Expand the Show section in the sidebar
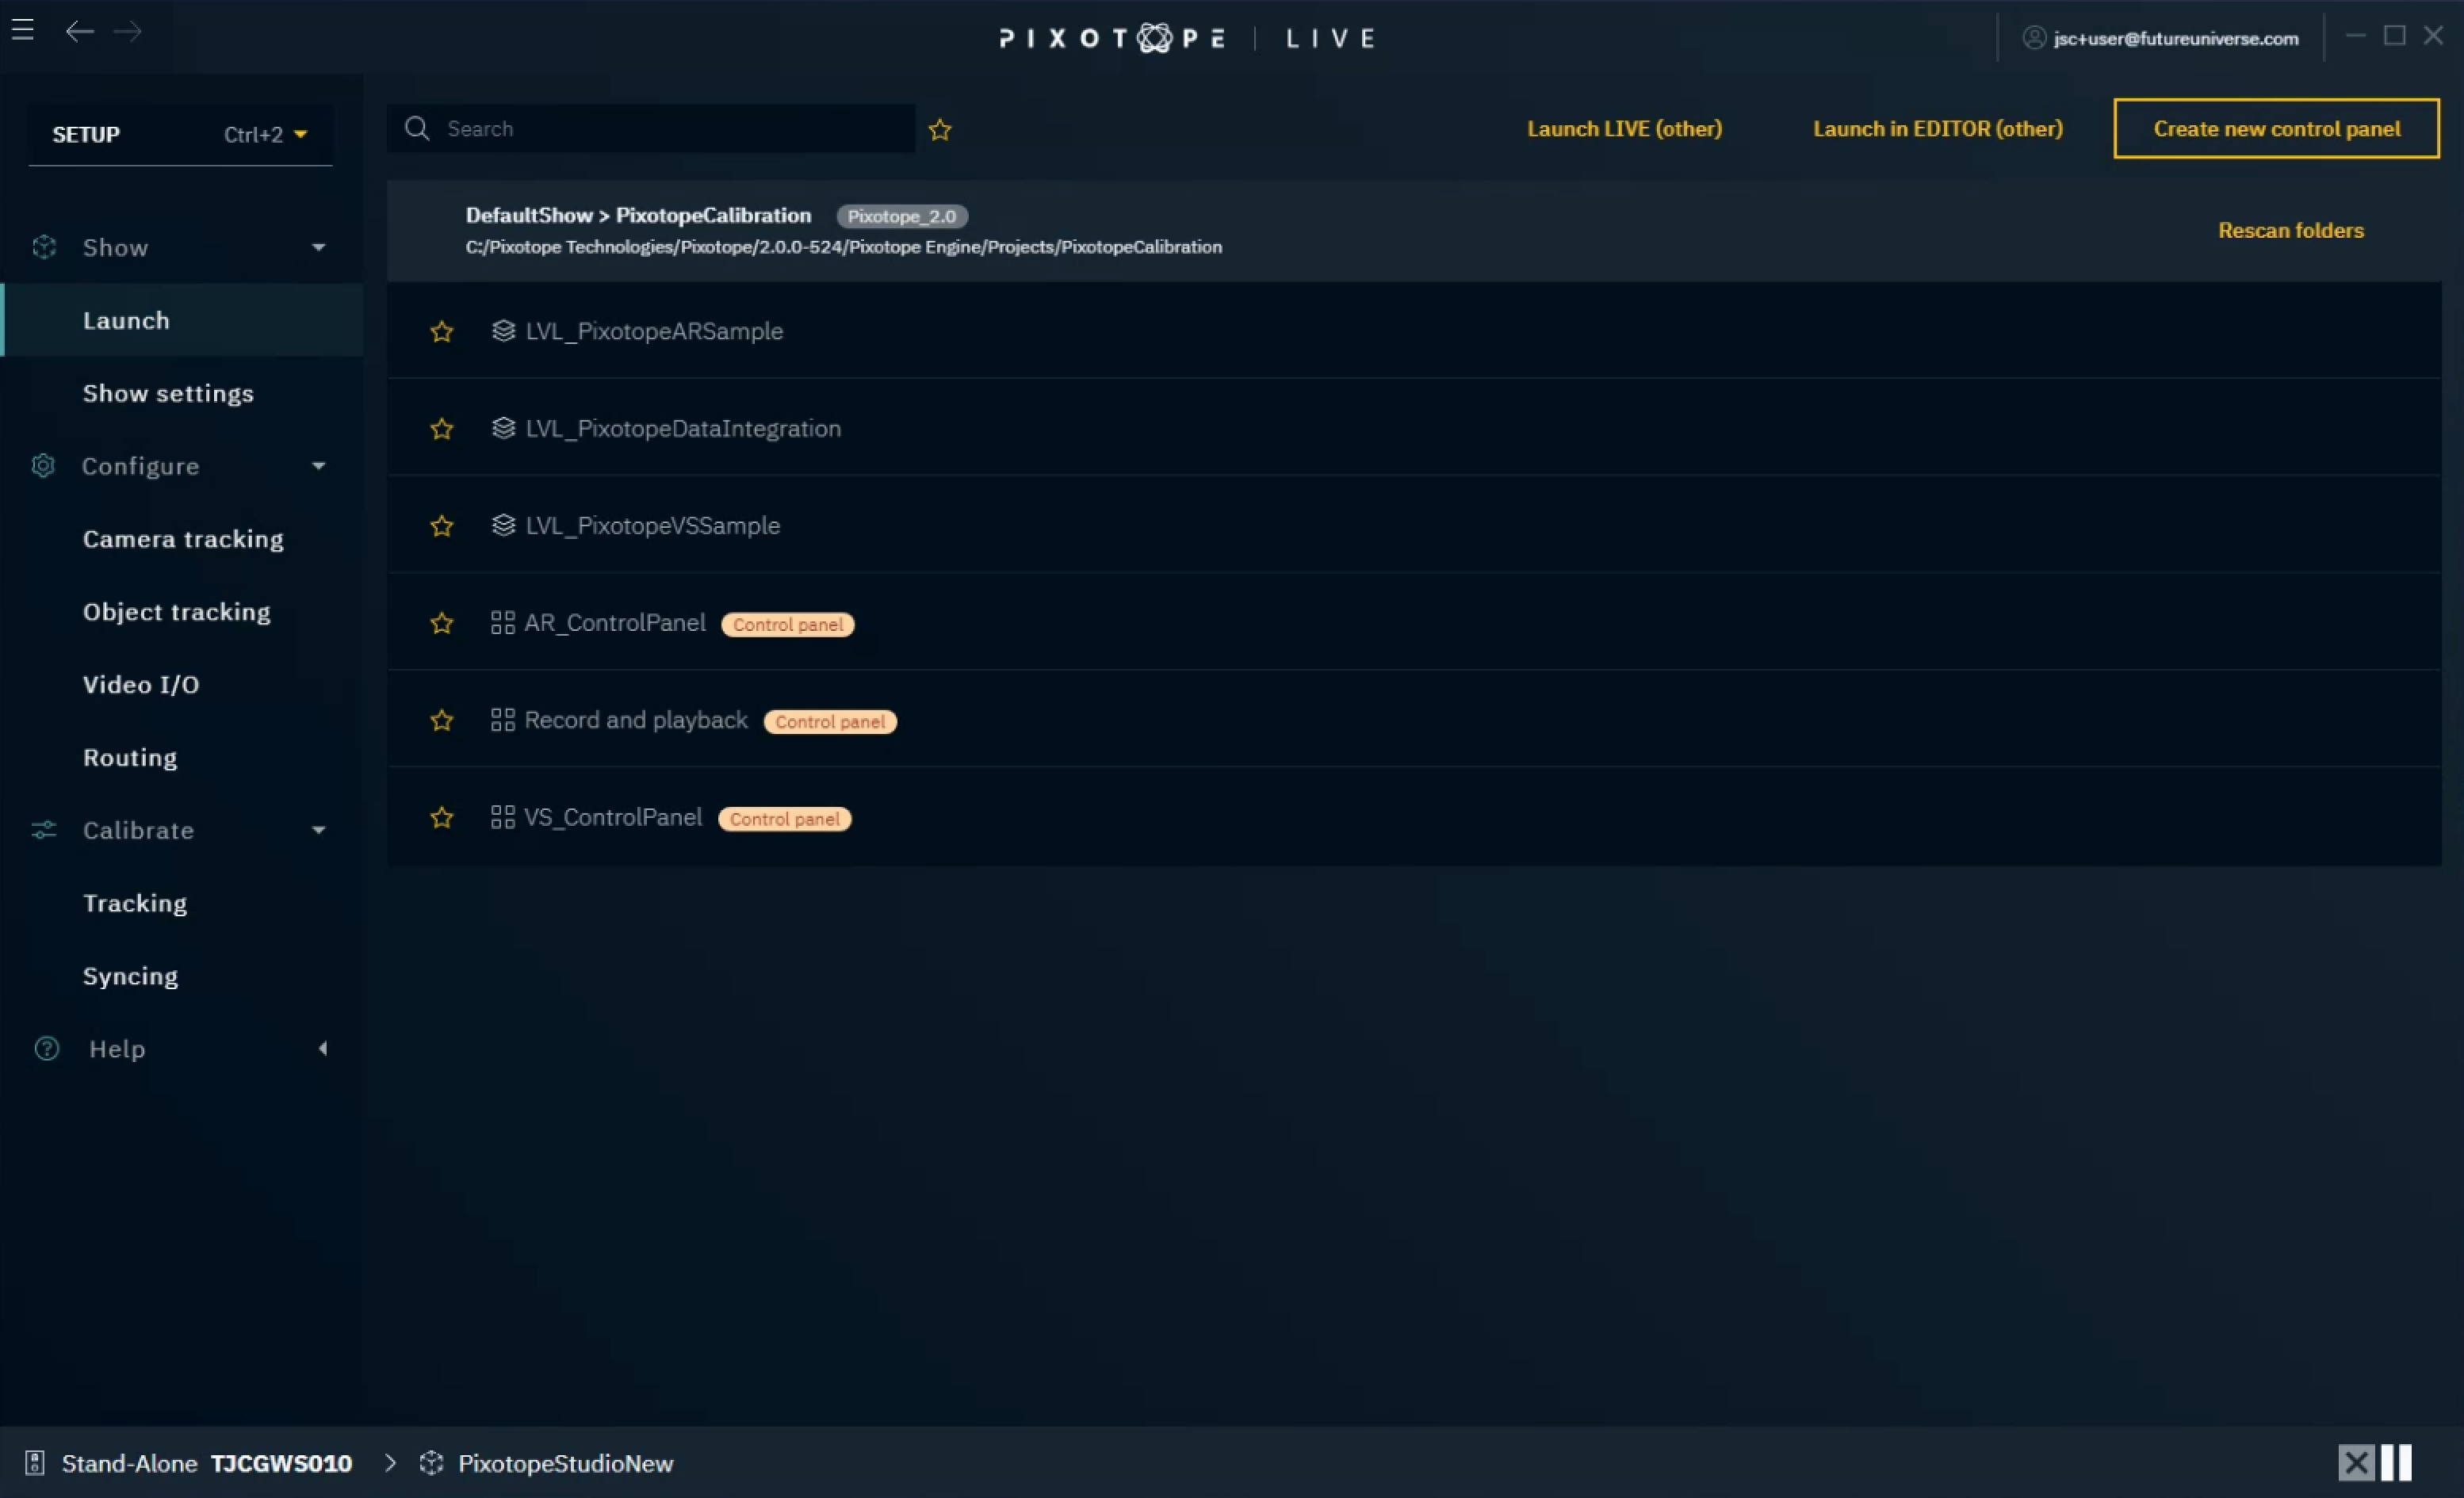Viewport: 2464px width, 1498px height. [318, 247]
